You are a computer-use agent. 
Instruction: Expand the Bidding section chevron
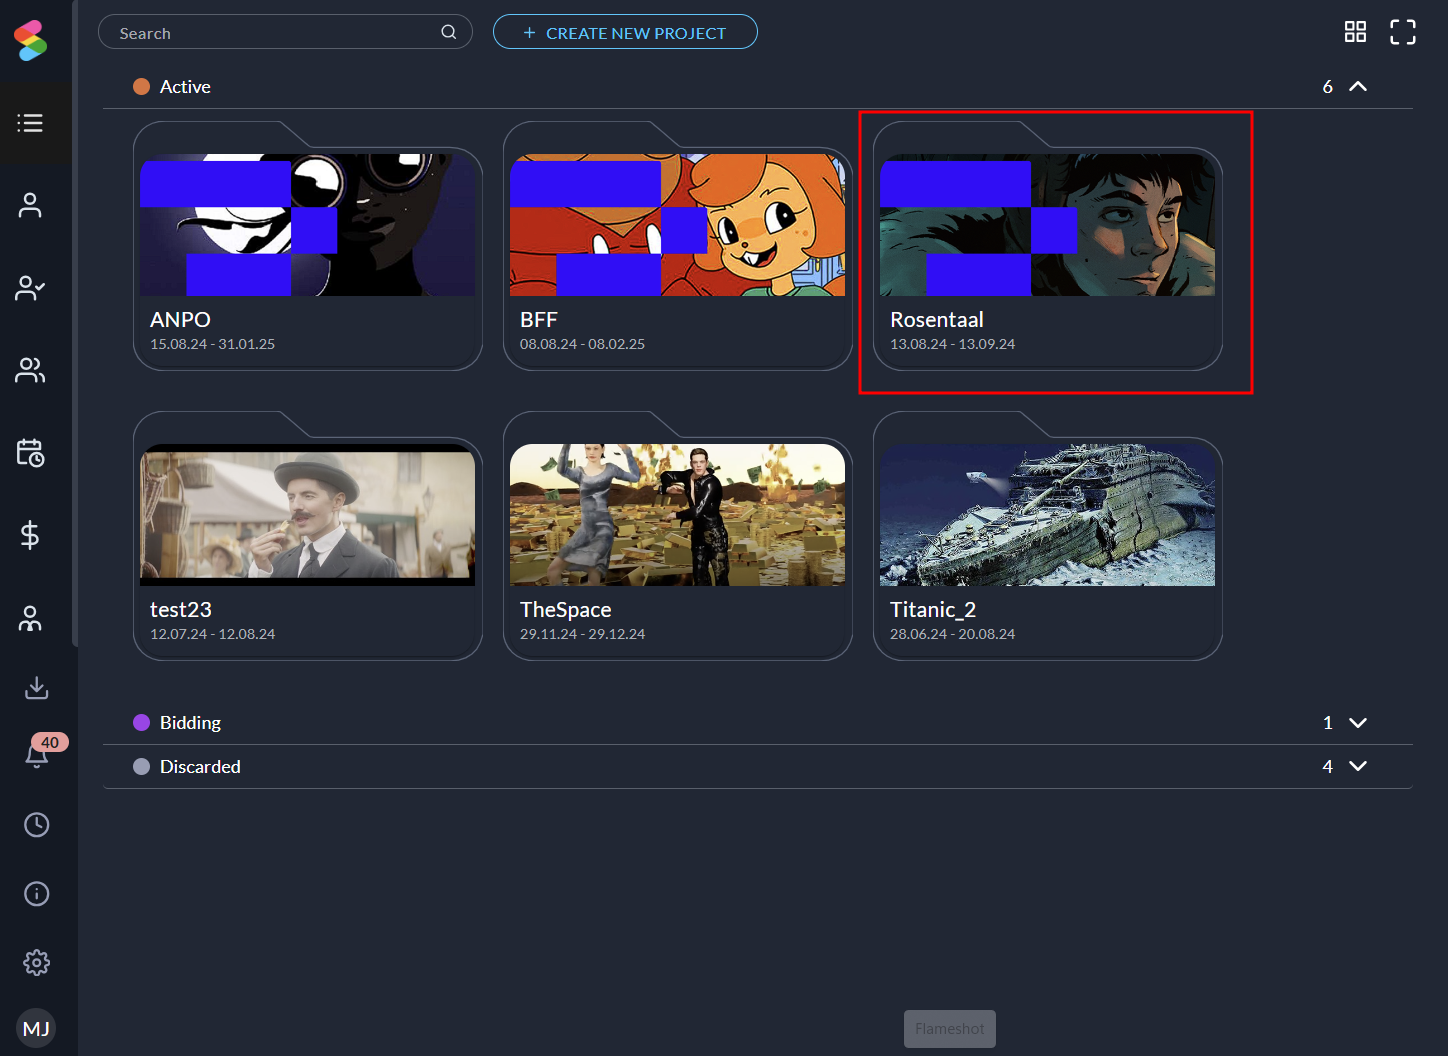click(x=1358, y=723)
